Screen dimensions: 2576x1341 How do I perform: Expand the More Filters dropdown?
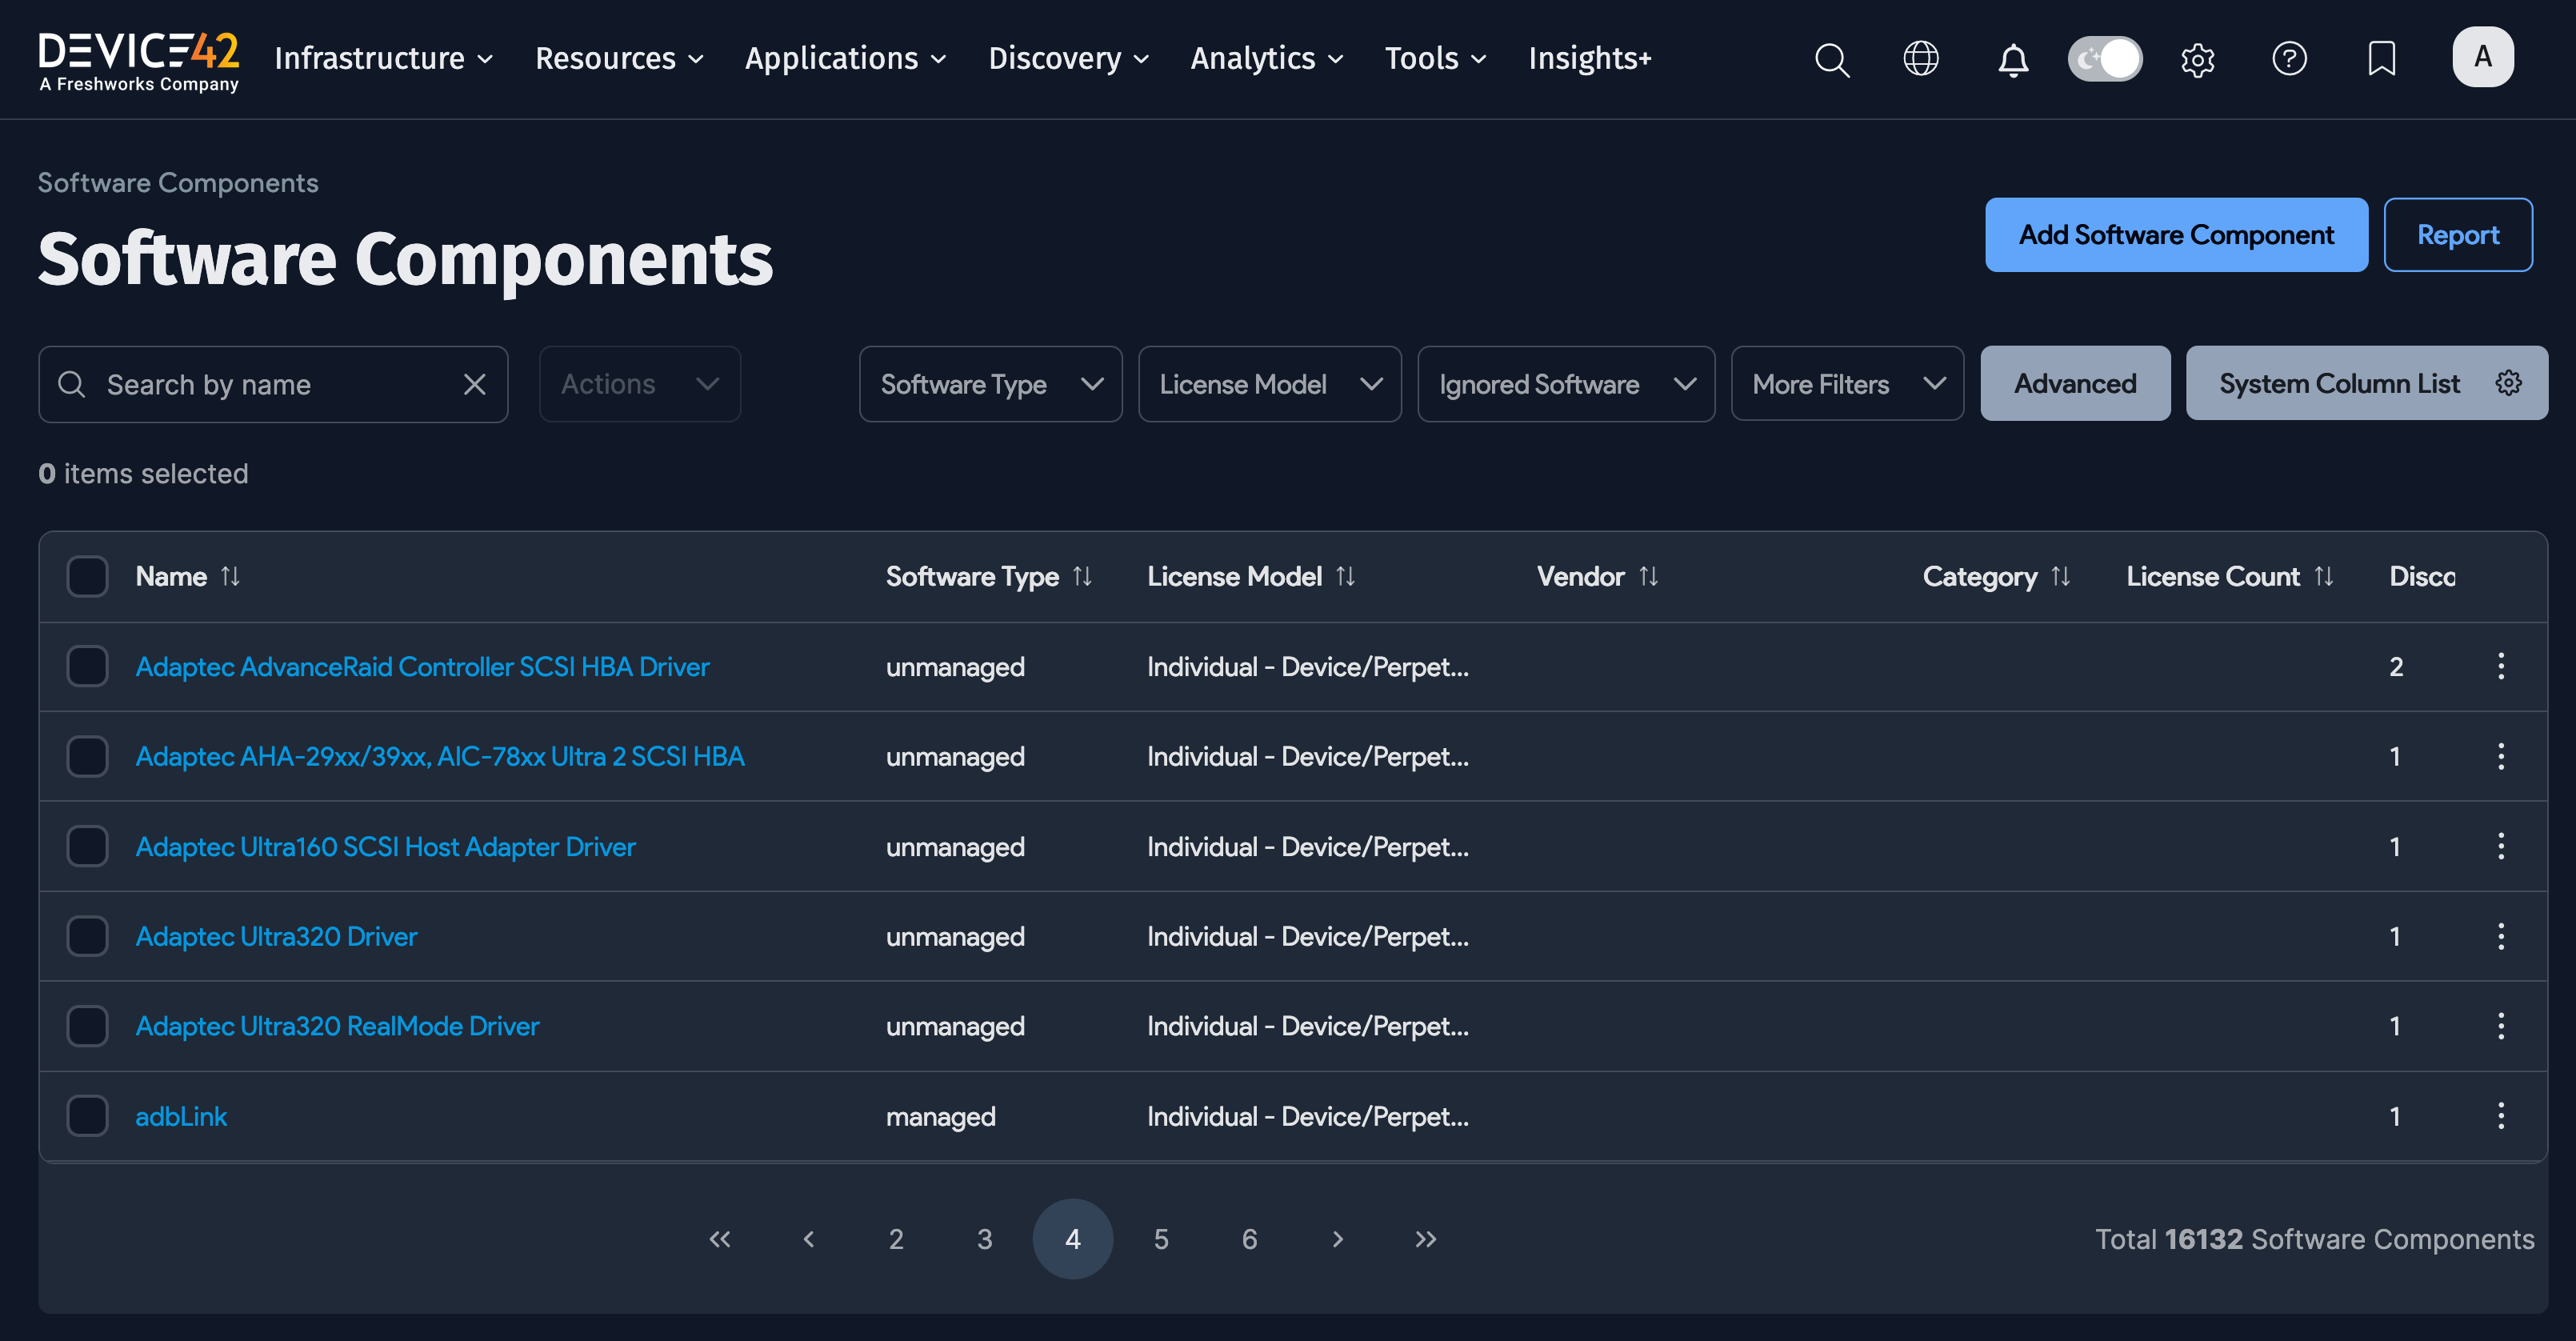click(1847, 384)
